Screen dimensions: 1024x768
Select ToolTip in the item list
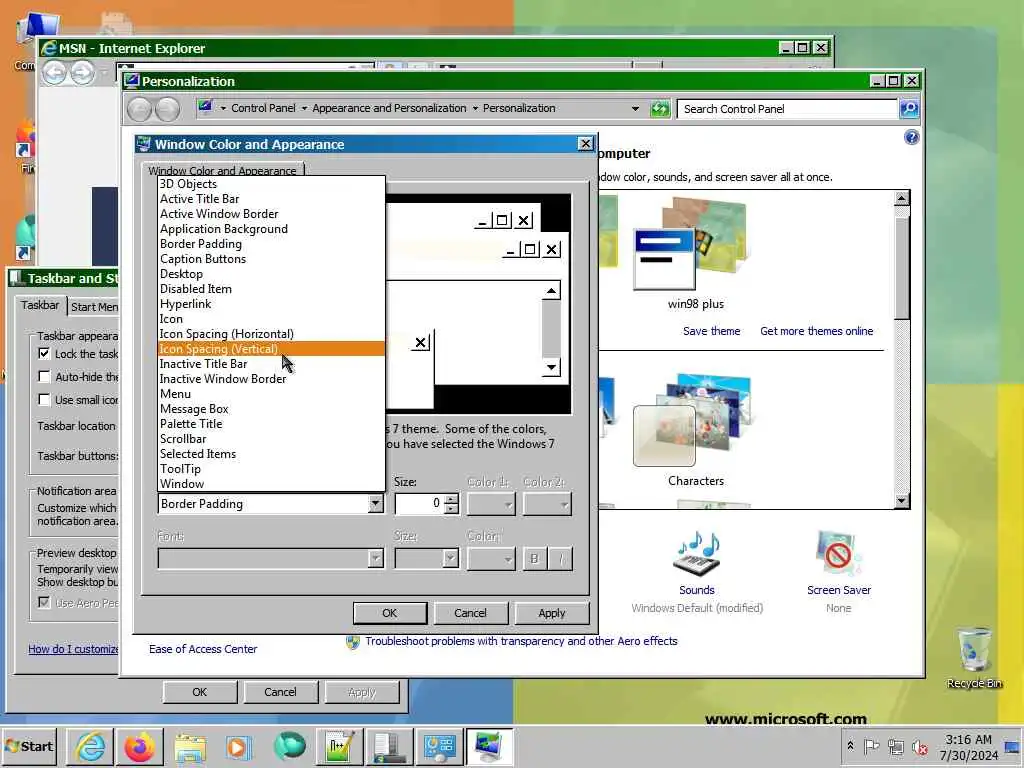point(271,469)
